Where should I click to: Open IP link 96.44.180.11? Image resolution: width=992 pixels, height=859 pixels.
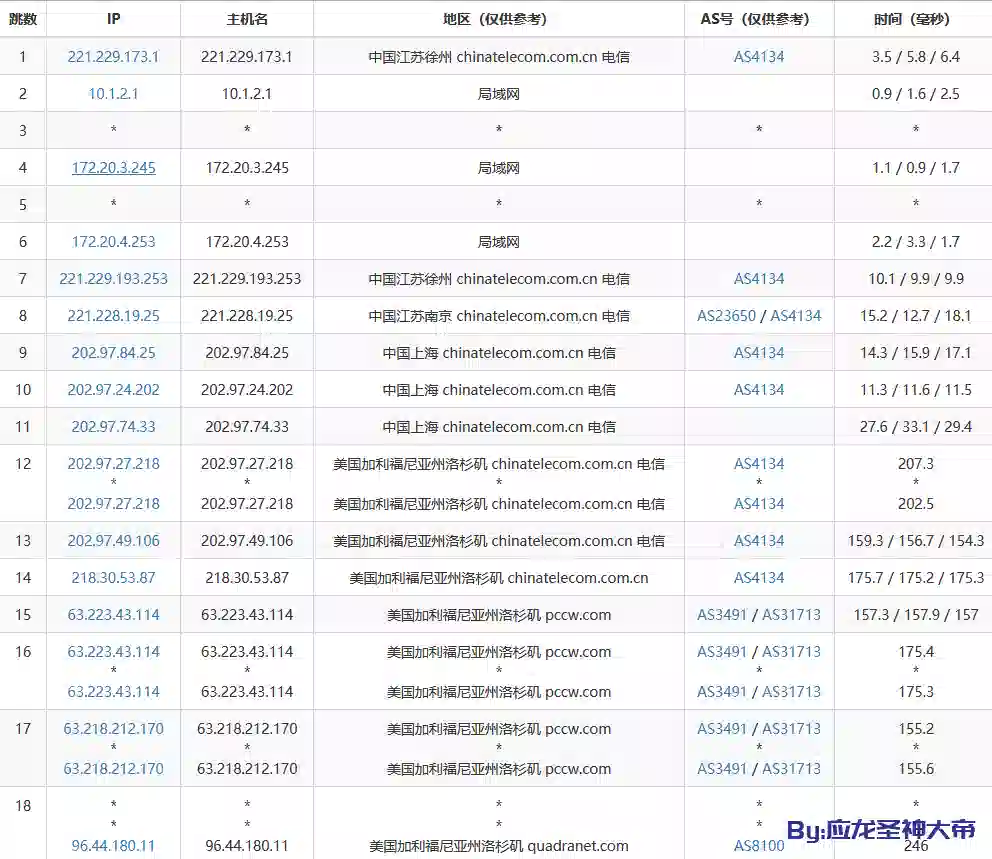(113, 846)
